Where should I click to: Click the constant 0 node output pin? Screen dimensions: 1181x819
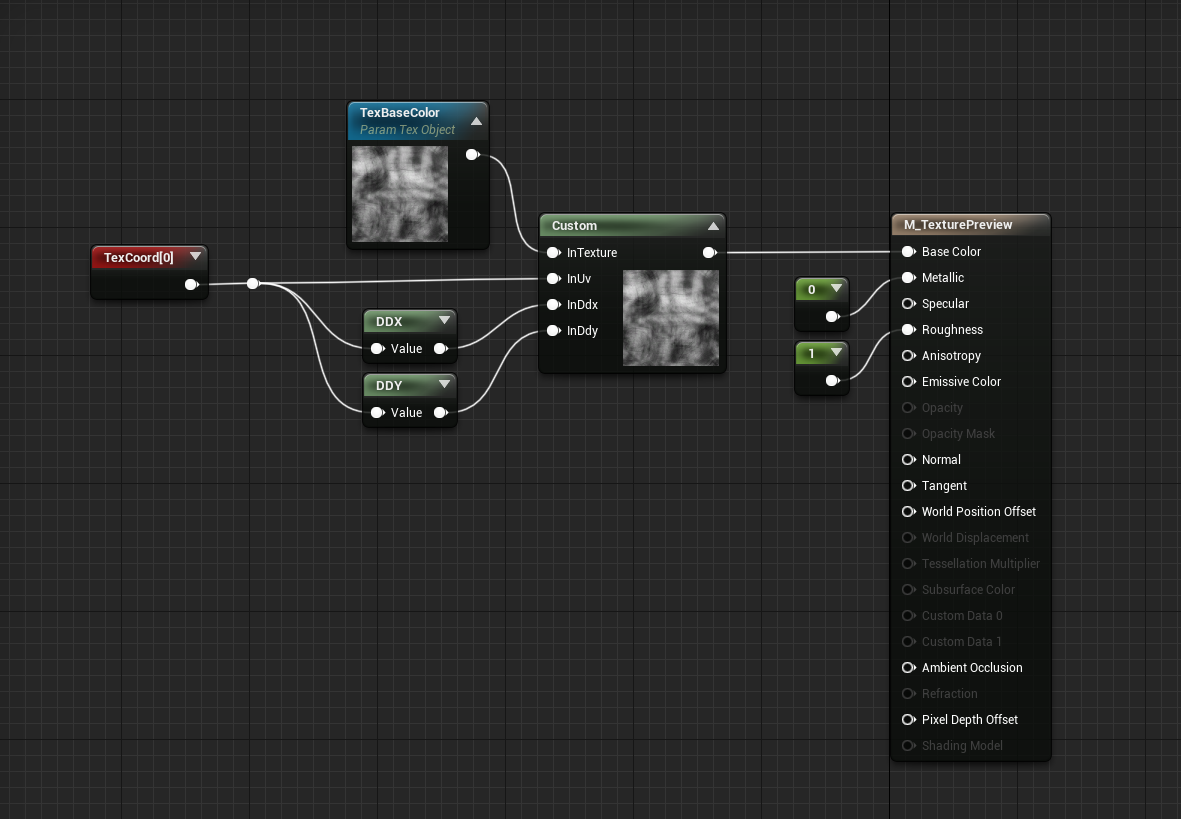click(832, 316)
